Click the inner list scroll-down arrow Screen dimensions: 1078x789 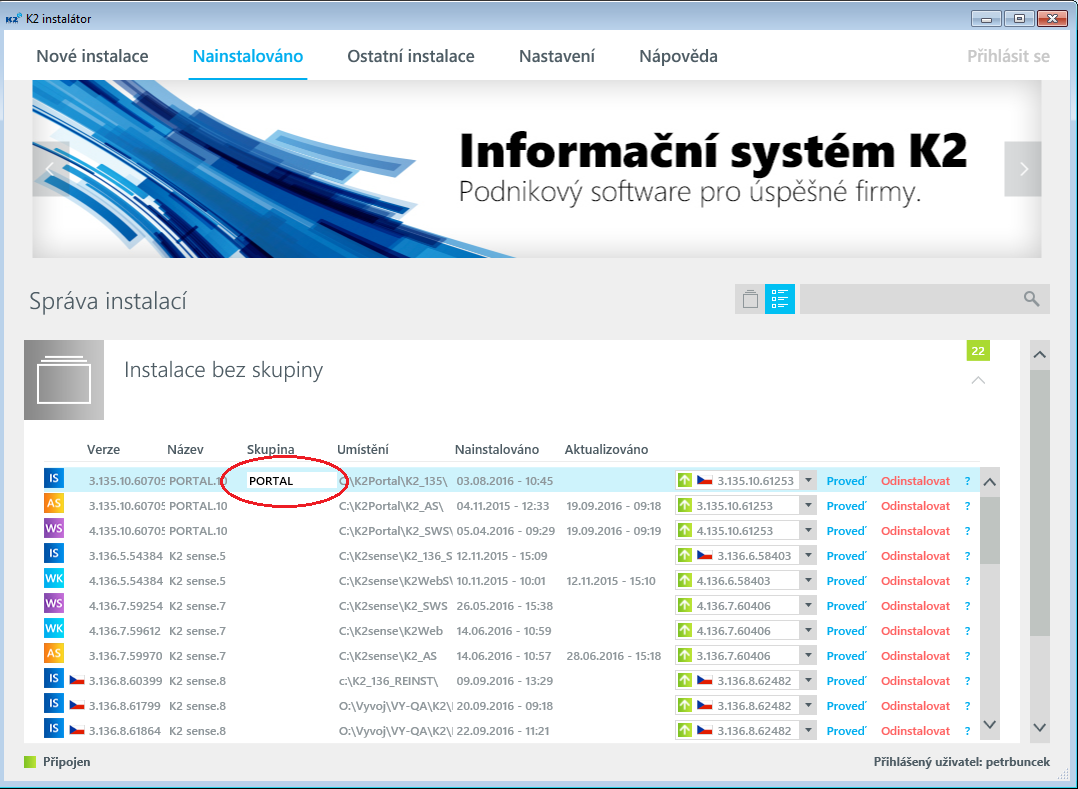(x=989, y=724)
